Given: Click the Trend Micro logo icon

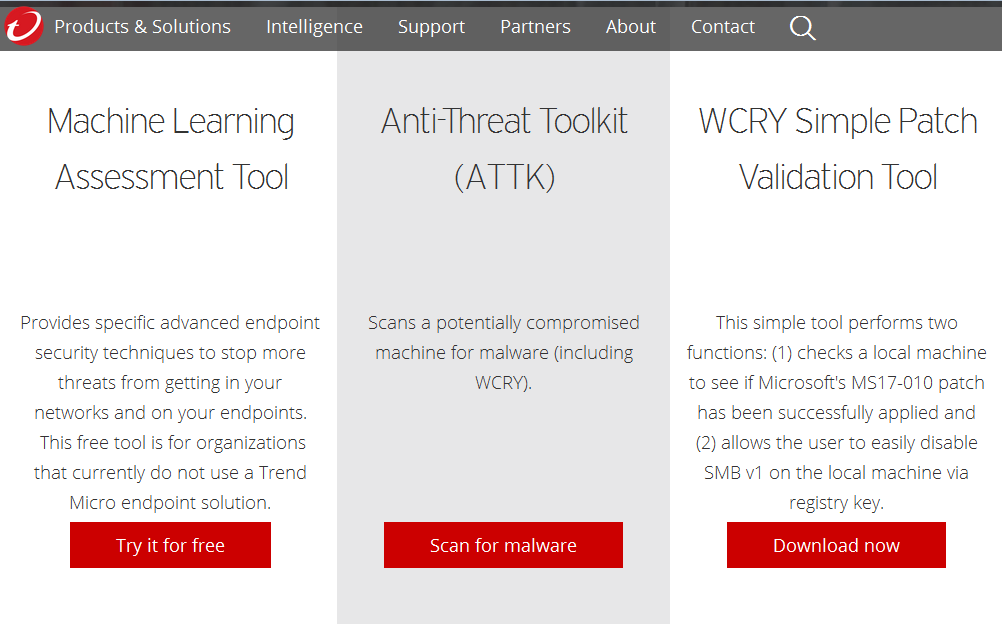Looking at the screenshot, I should pos(24,26).
